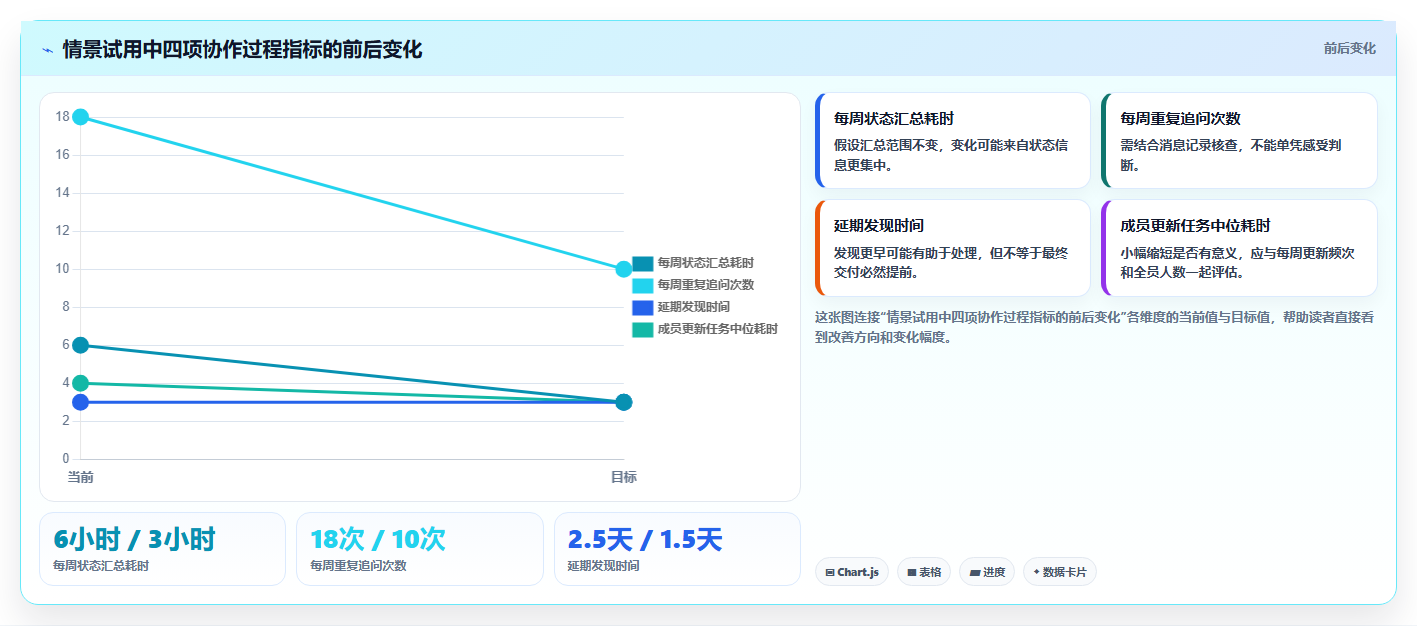Click the 当前 x-axis label
The width and height of the screenshot is (1417, 626).
[x=81, y=477]
